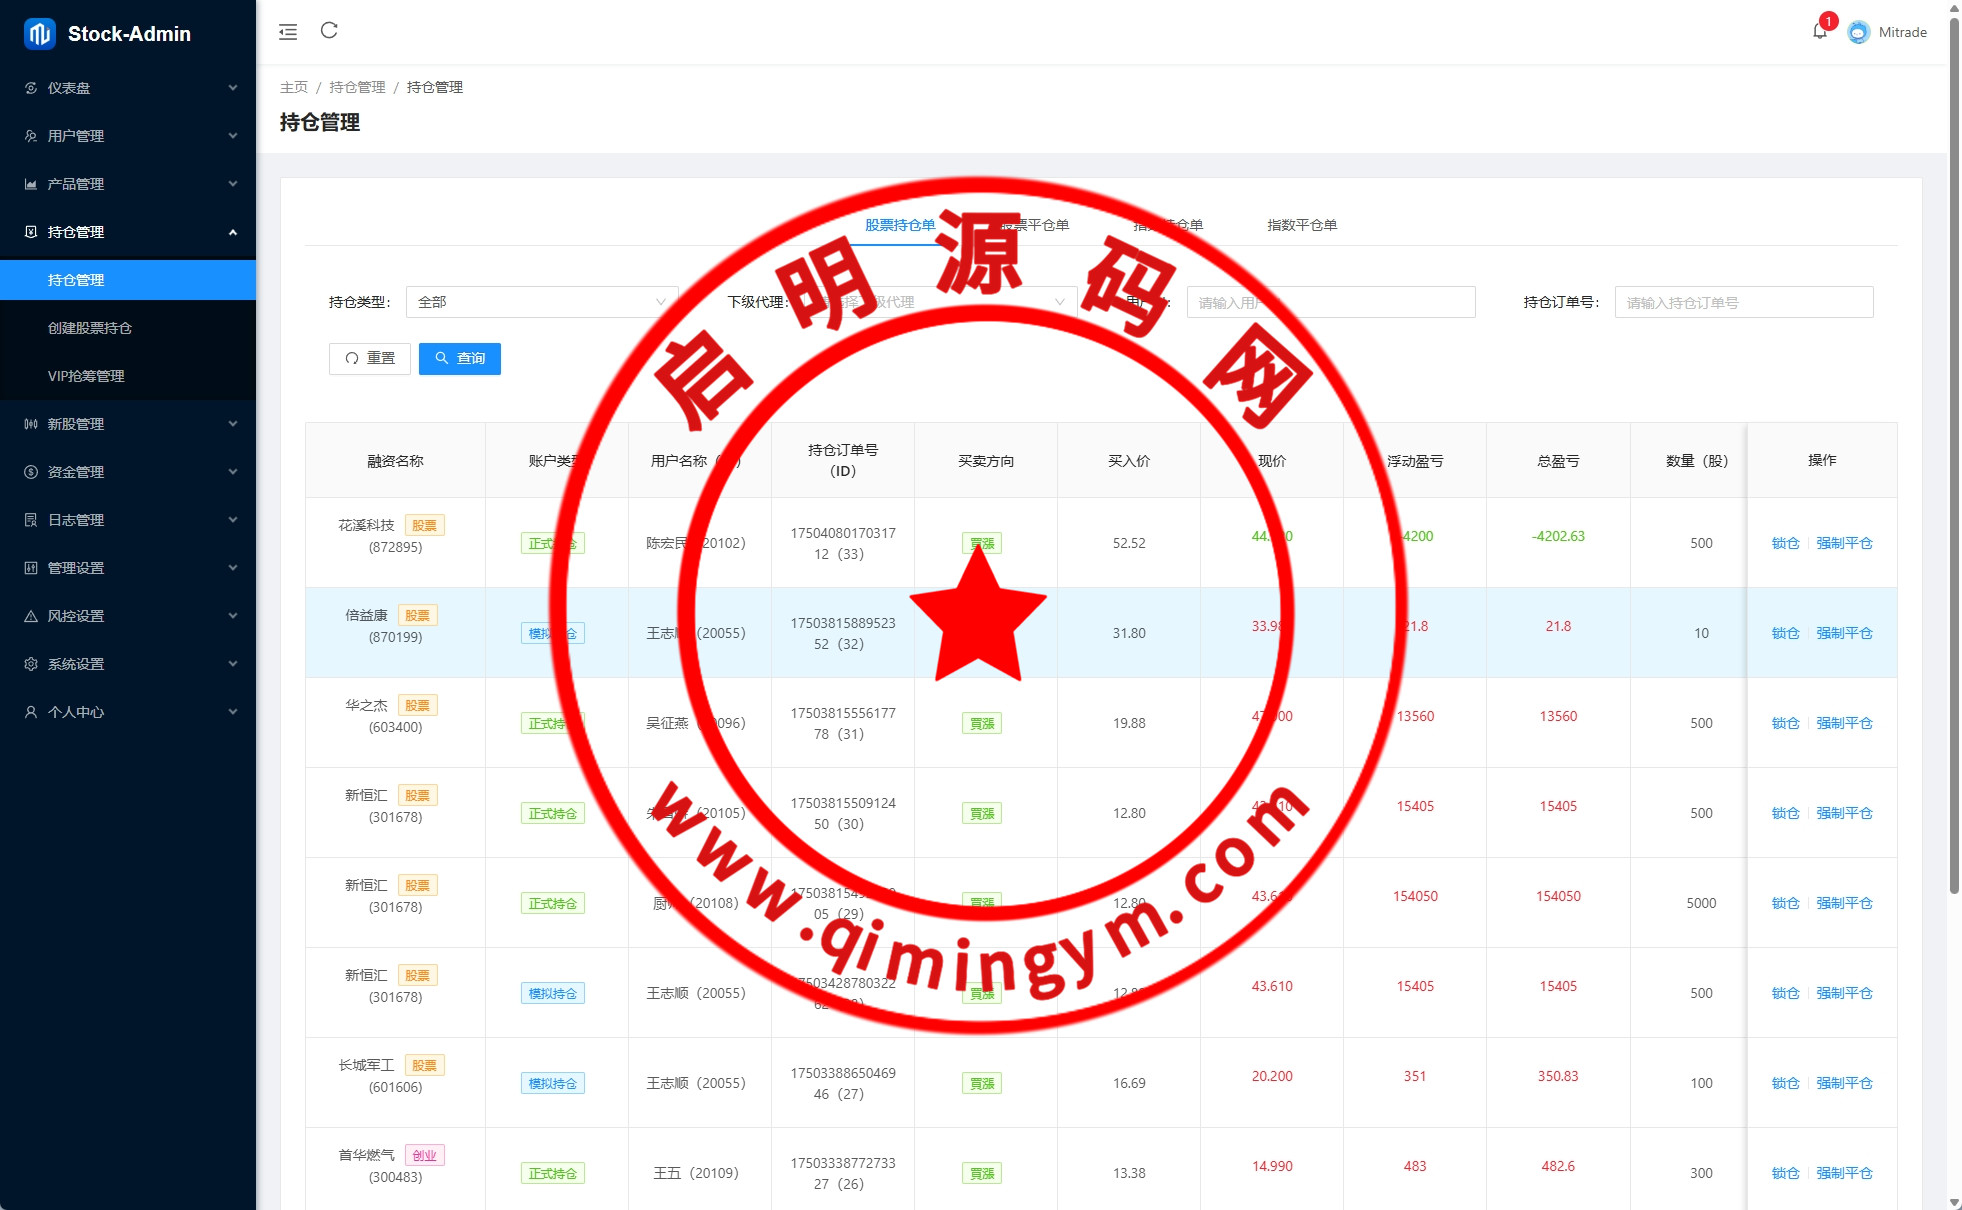Click the 系统设置 gear sidebar icon

coord(31,664)
